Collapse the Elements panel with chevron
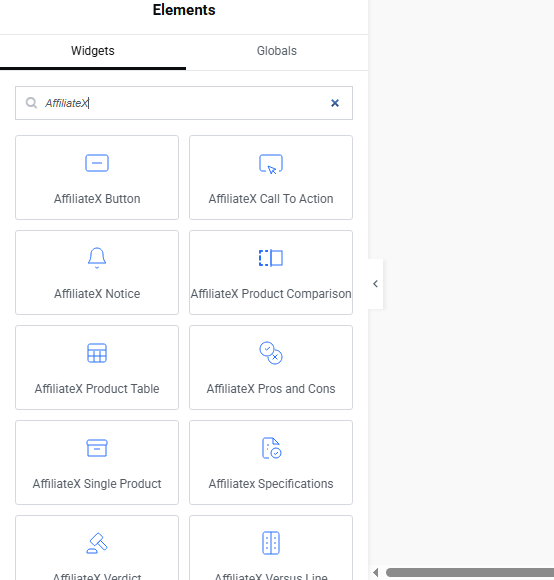The height and width of the screenshot is (580, 554). [375, 284]
